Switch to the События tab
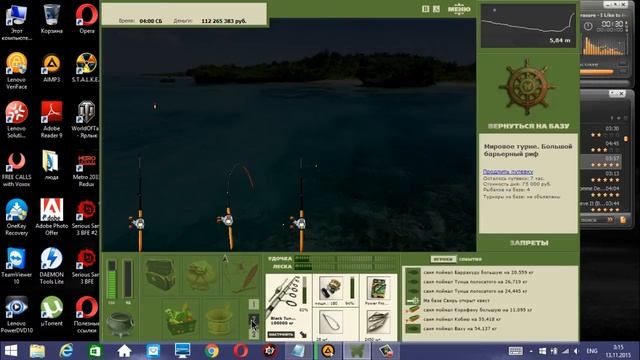Screen dimensions: 640x360 pyautogui.click(x=470, y=259)
